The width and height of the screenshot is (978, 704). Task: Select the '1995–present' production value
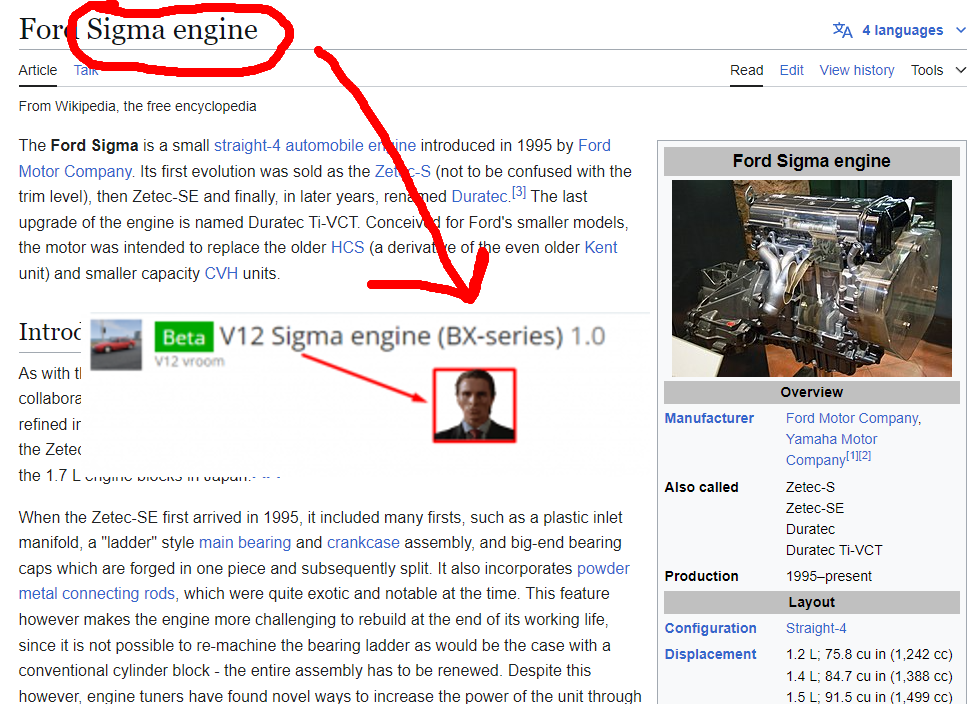coord(829,576)
